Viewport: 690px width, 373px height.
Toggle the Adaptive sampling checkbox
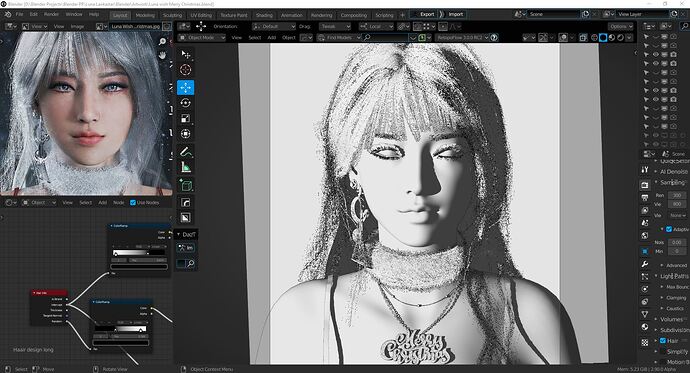[669, 229]
